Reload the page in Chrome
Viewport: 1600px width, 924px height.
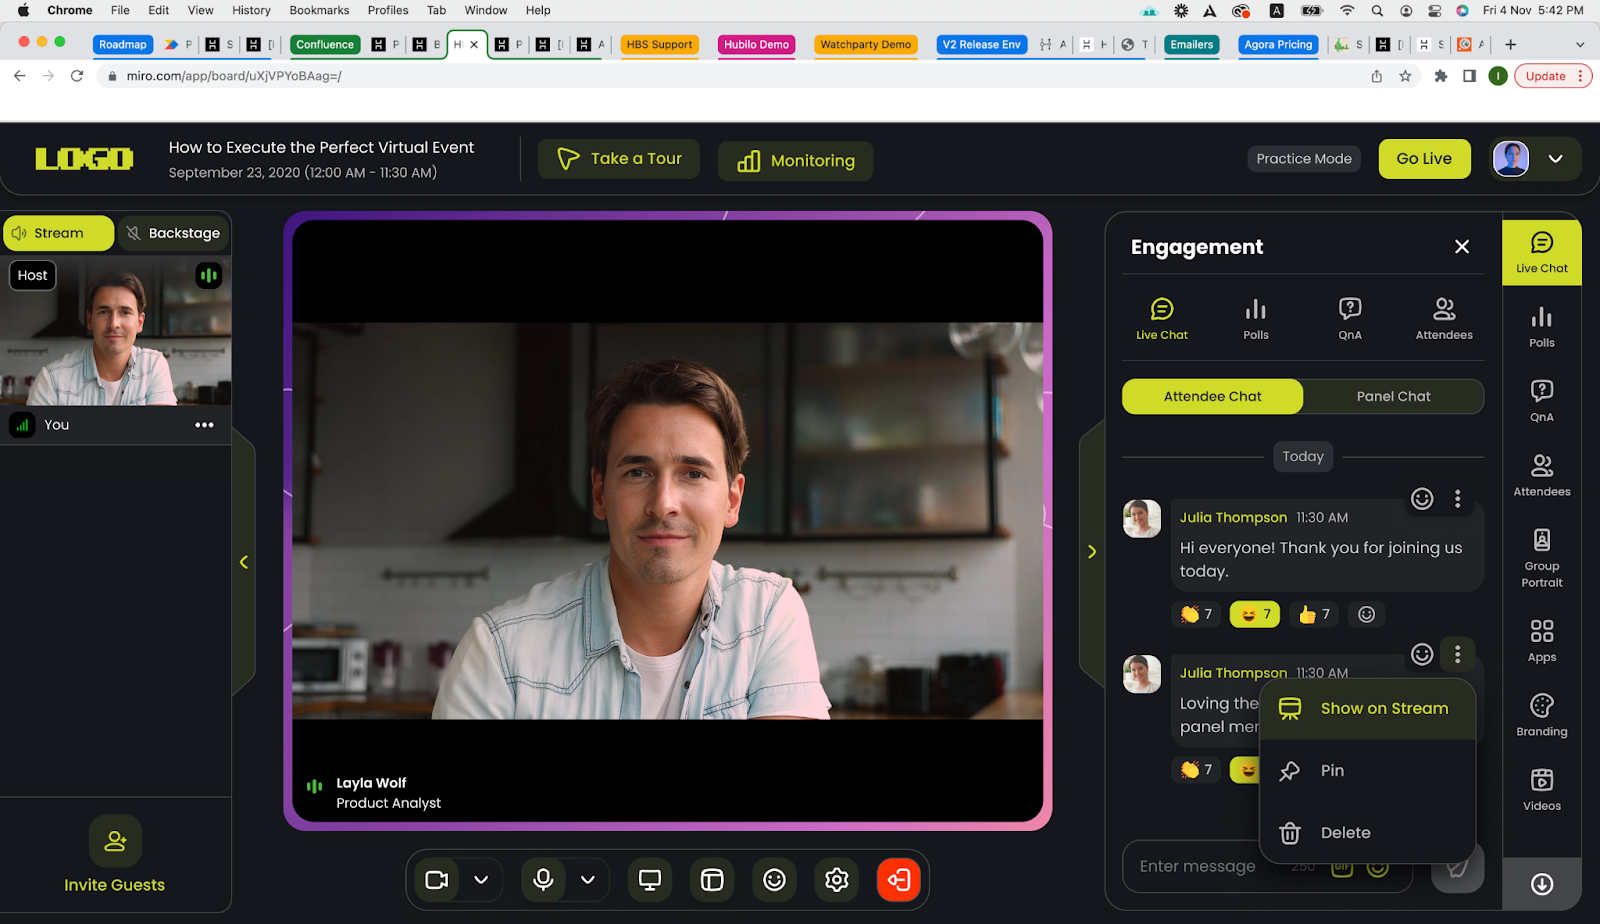click(77, 76)
